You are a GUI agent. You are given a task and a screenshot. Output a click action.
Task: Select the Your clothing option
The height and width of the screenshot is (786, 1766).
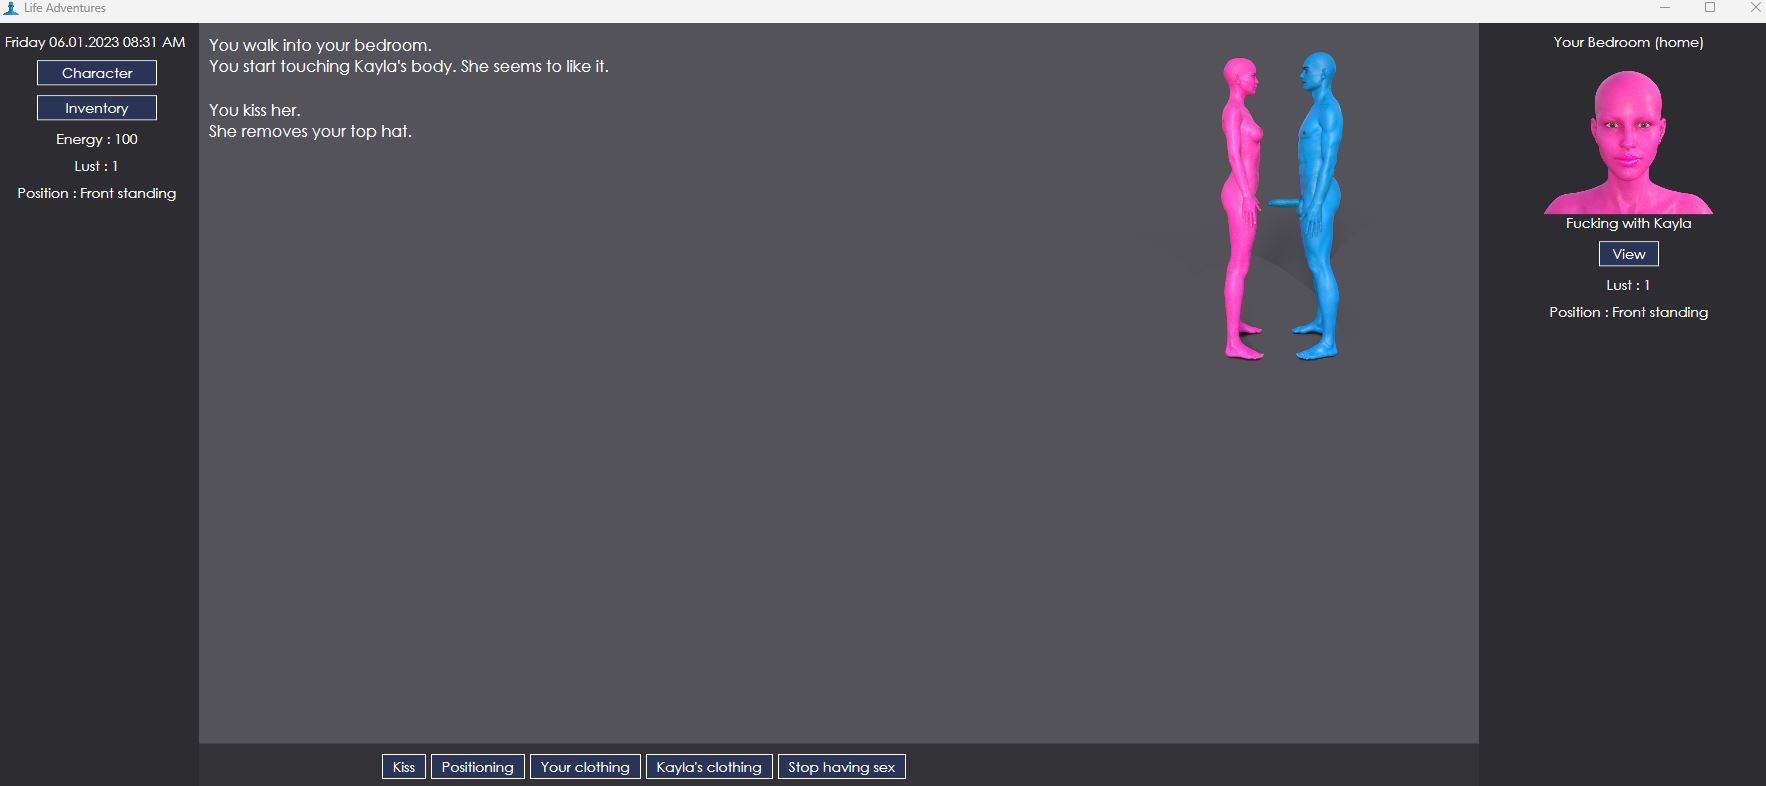pos(585,767)
